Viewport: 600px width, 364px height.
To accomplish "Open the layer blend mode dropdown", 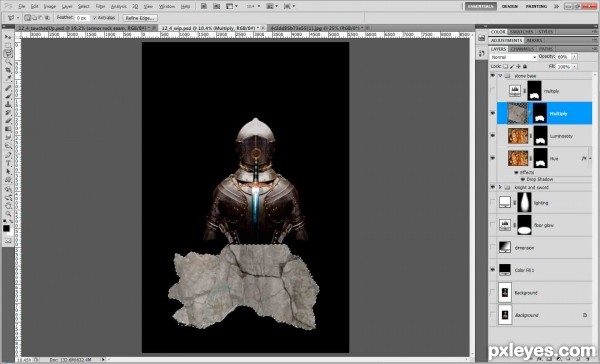I will pyautogui.click(x=514, y=57).
